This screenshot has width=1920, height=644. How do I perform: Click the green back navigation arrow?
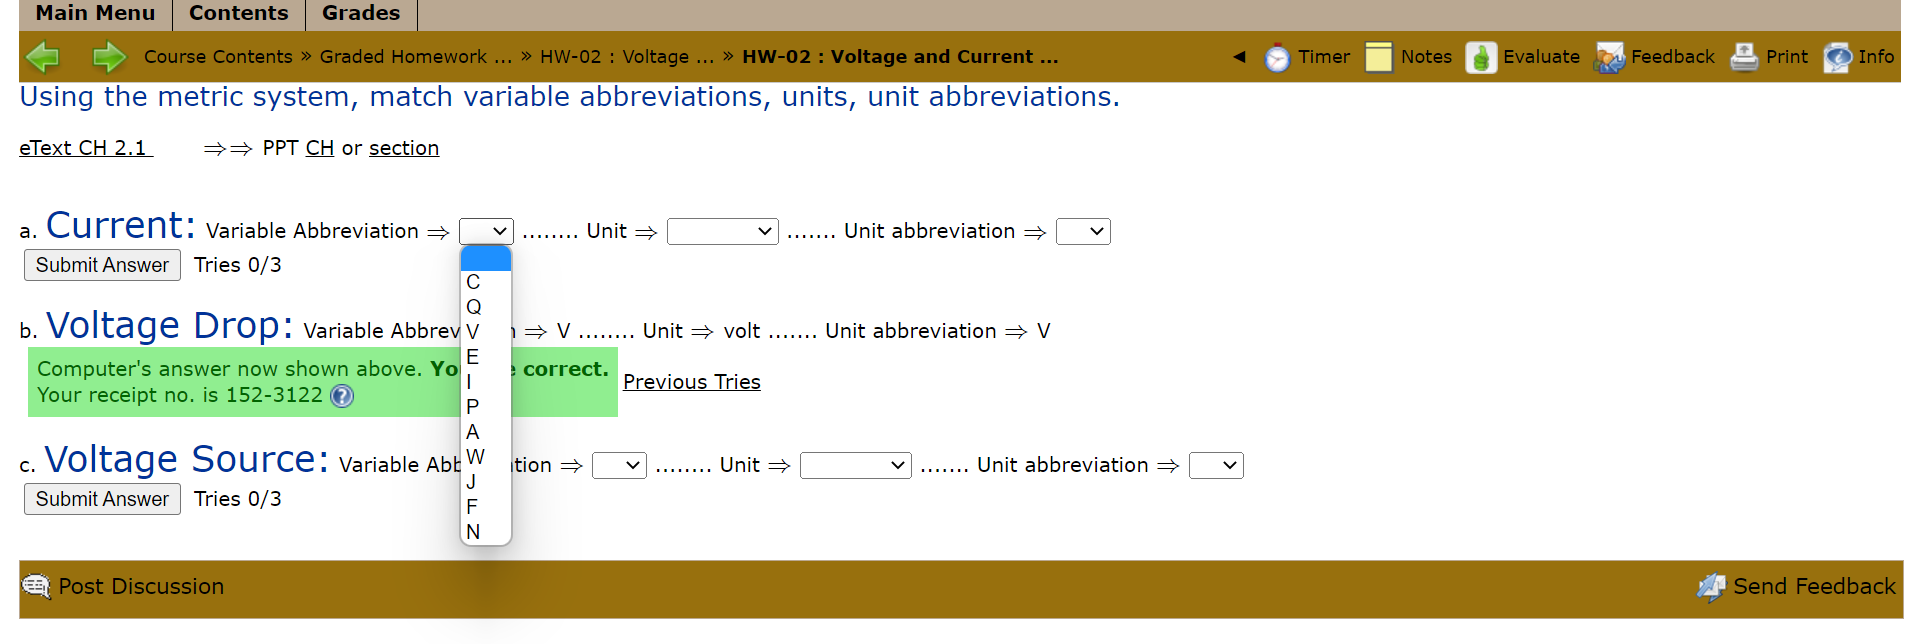(42, 57)
